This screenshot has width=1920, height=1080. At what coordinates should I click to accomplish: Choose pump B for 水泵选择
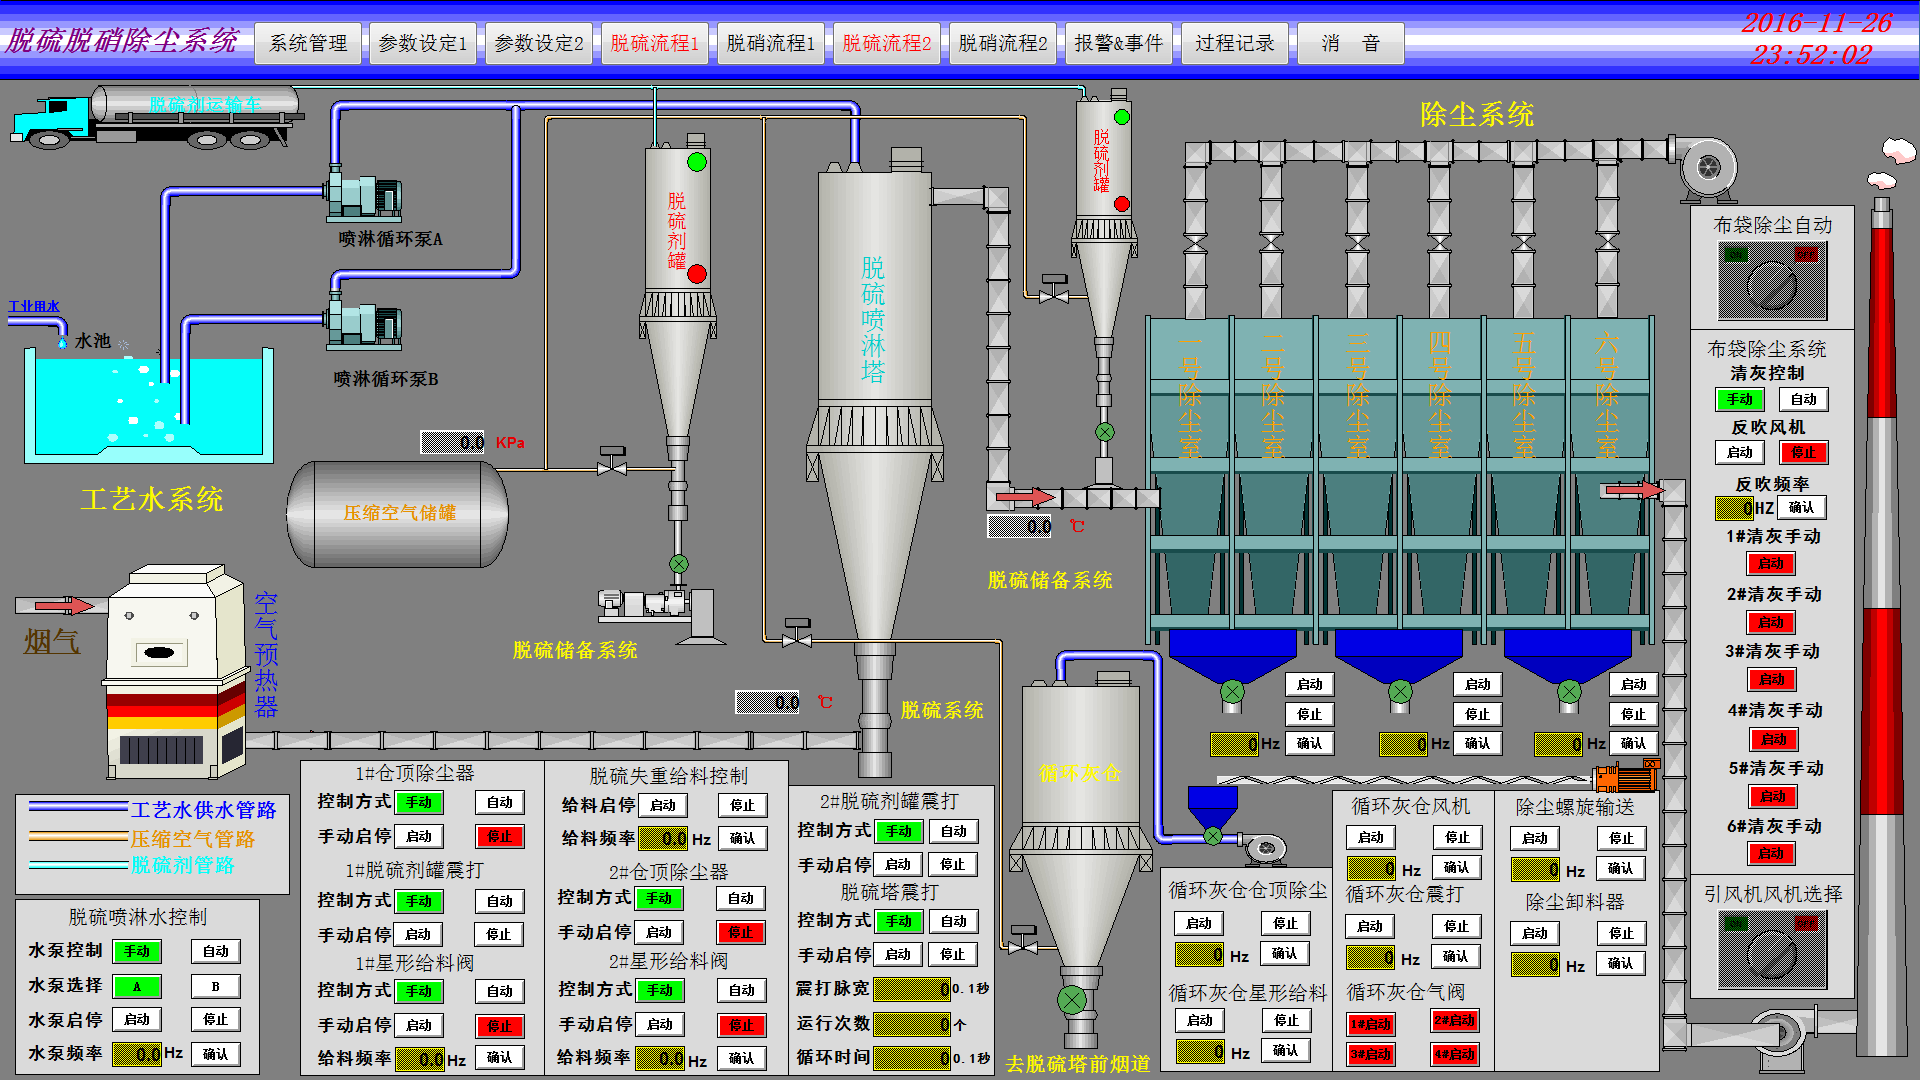tap(215, 986)
